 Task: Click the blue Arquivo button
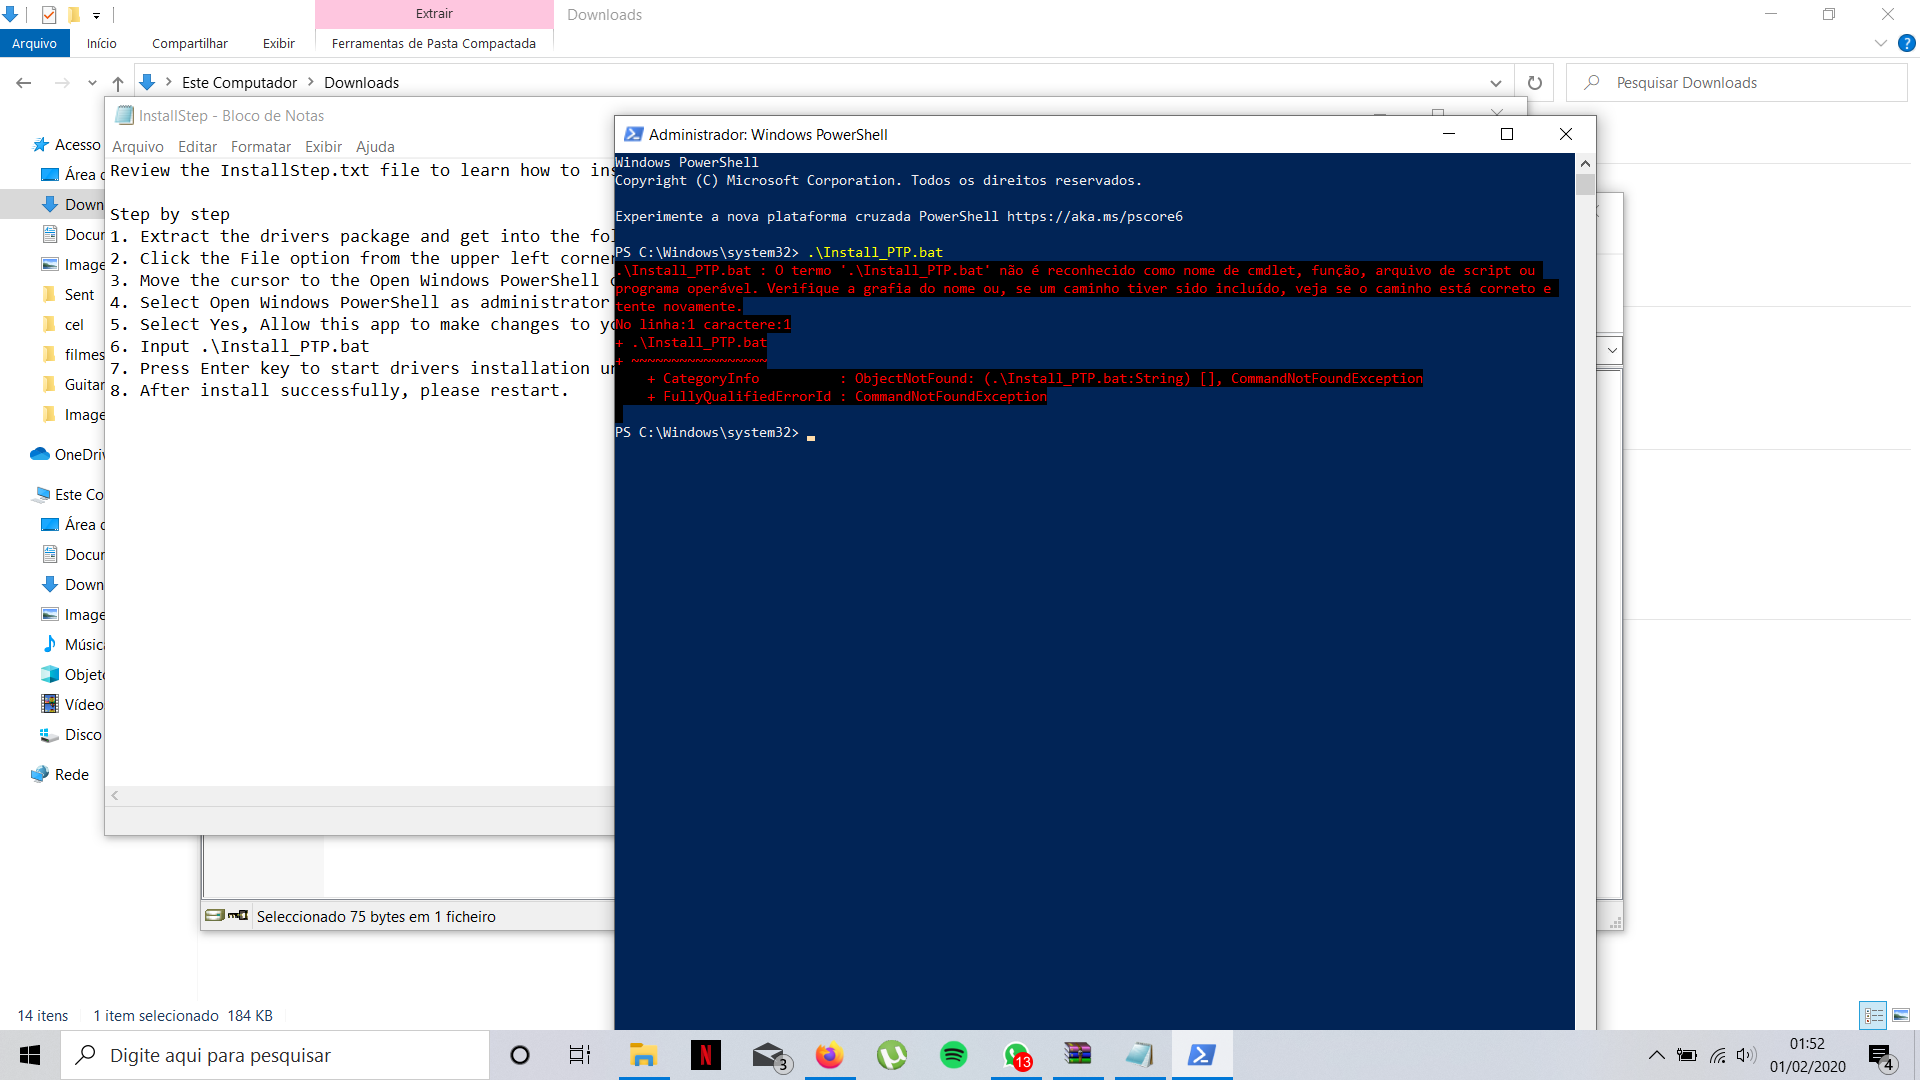pyautogui.click(x=34, y=43)
